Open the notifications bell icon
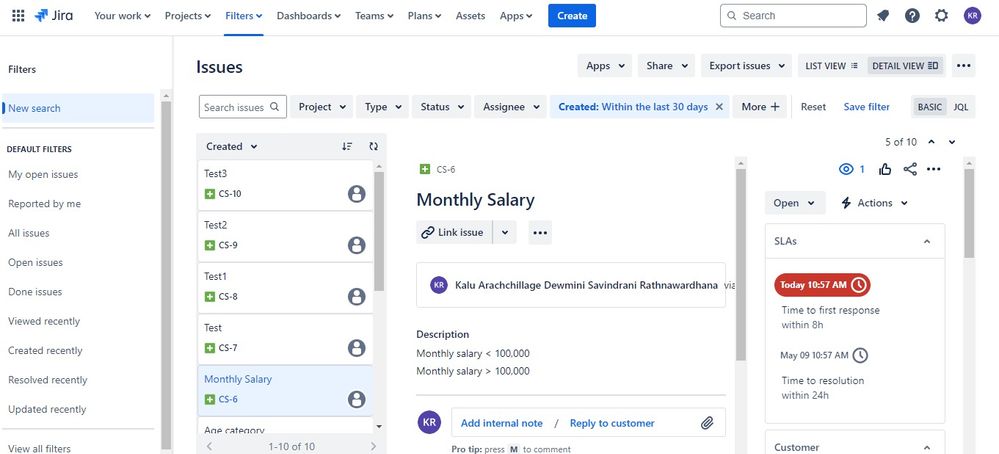 tap(883, 16)
